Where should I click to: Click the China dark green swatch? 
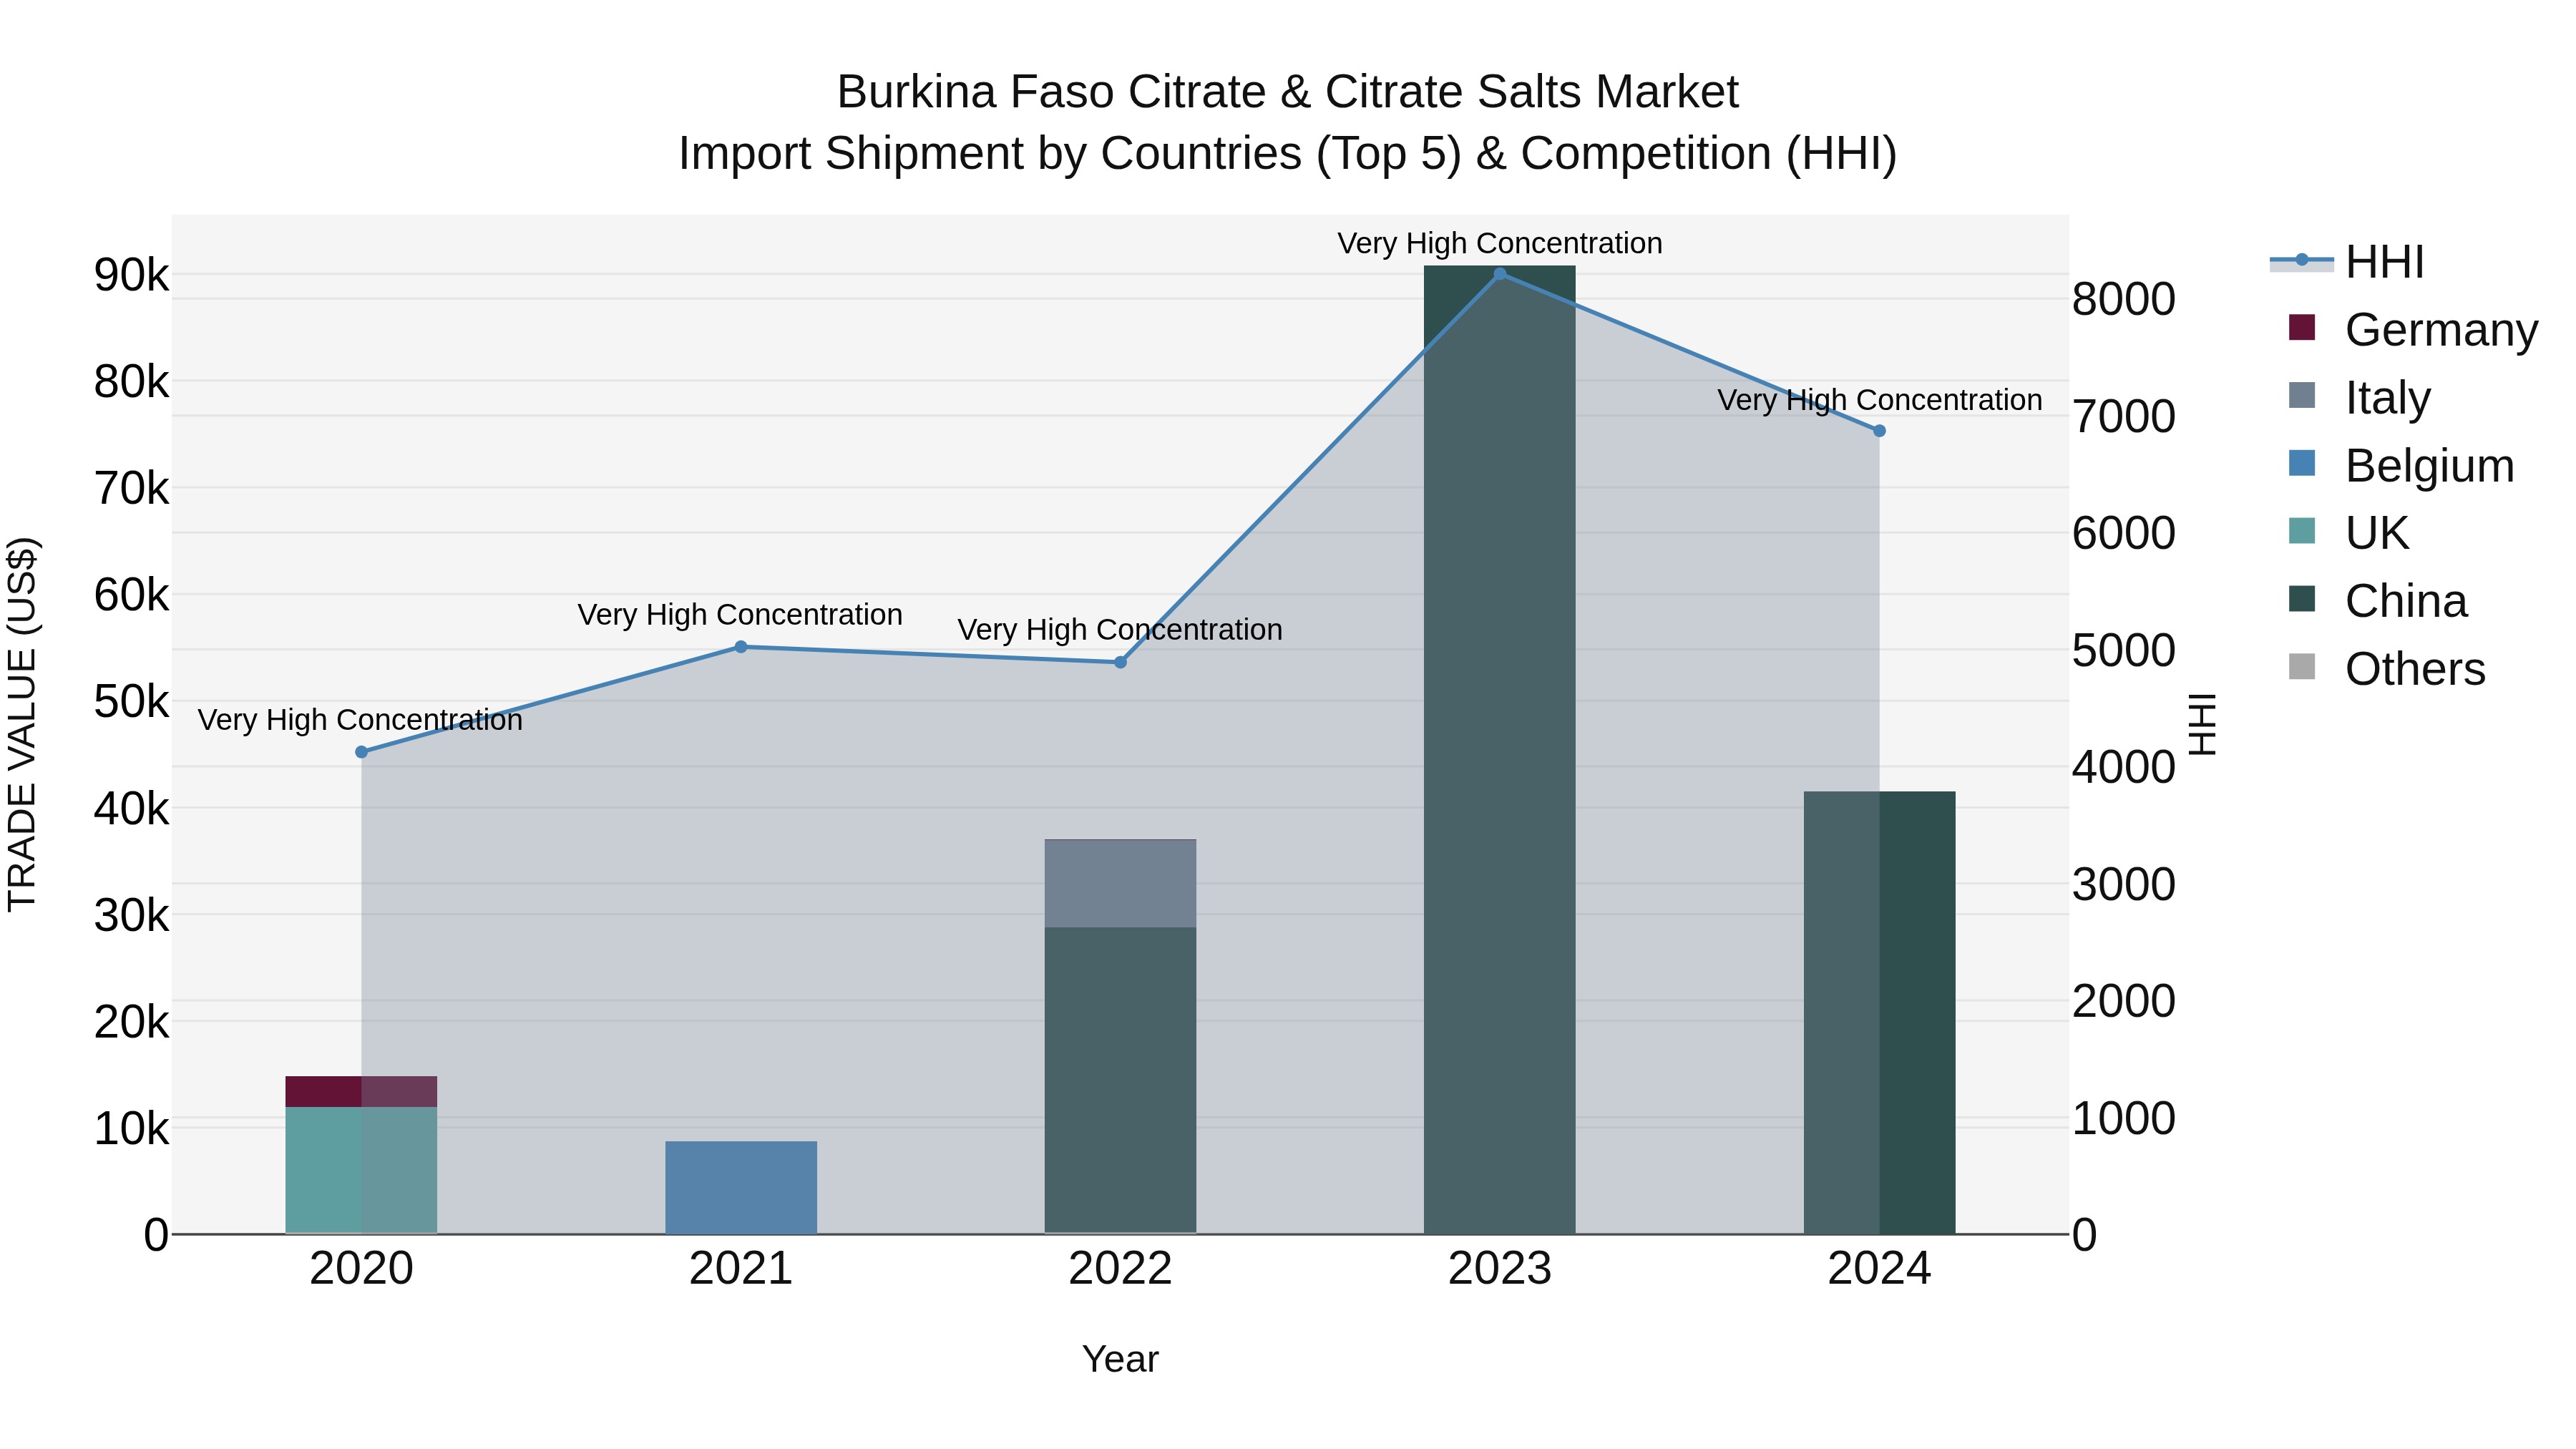coord(2302,599)
